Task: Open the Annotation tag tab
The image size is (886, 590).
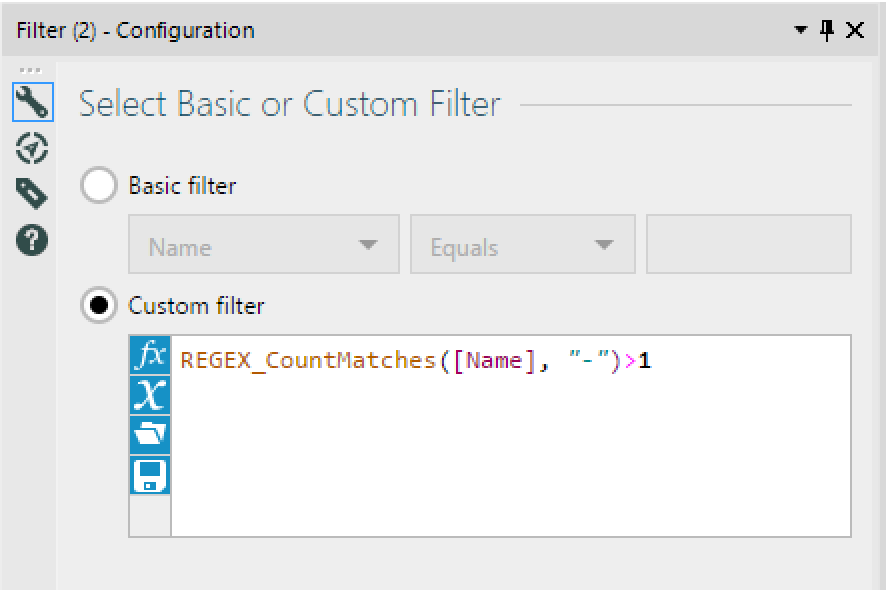Action: click(x=33, y=194)
